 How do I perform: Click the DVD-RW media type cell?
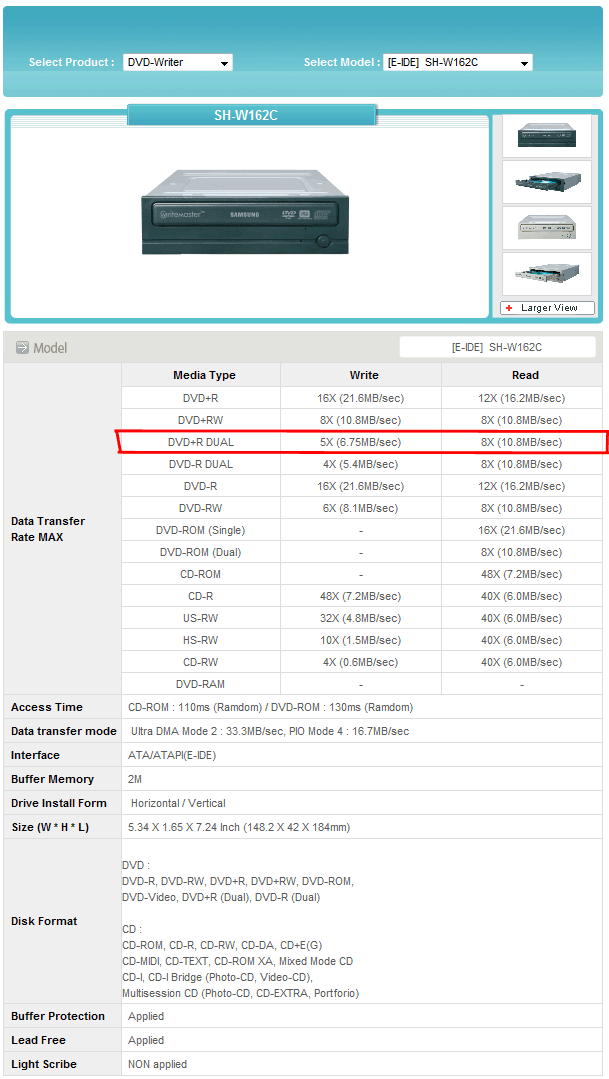pos(201,509)
